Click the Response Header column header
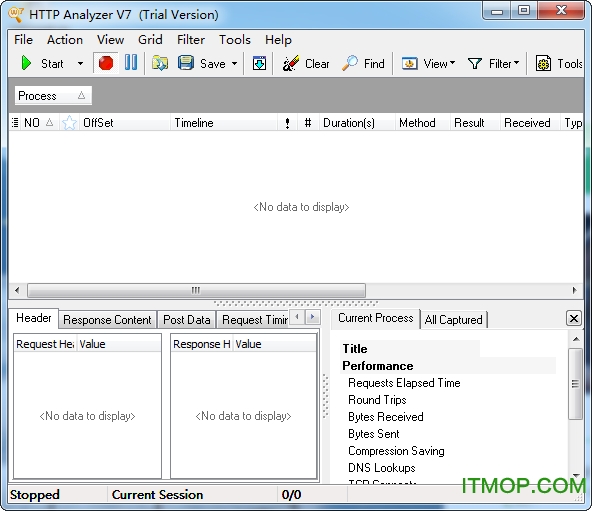This screenshot has width=592, height=511. click(202, 344)
